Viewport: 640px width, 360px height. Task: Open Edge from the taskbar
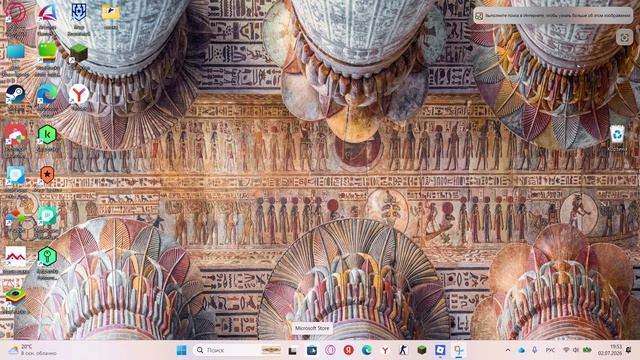tap(367, 350)
